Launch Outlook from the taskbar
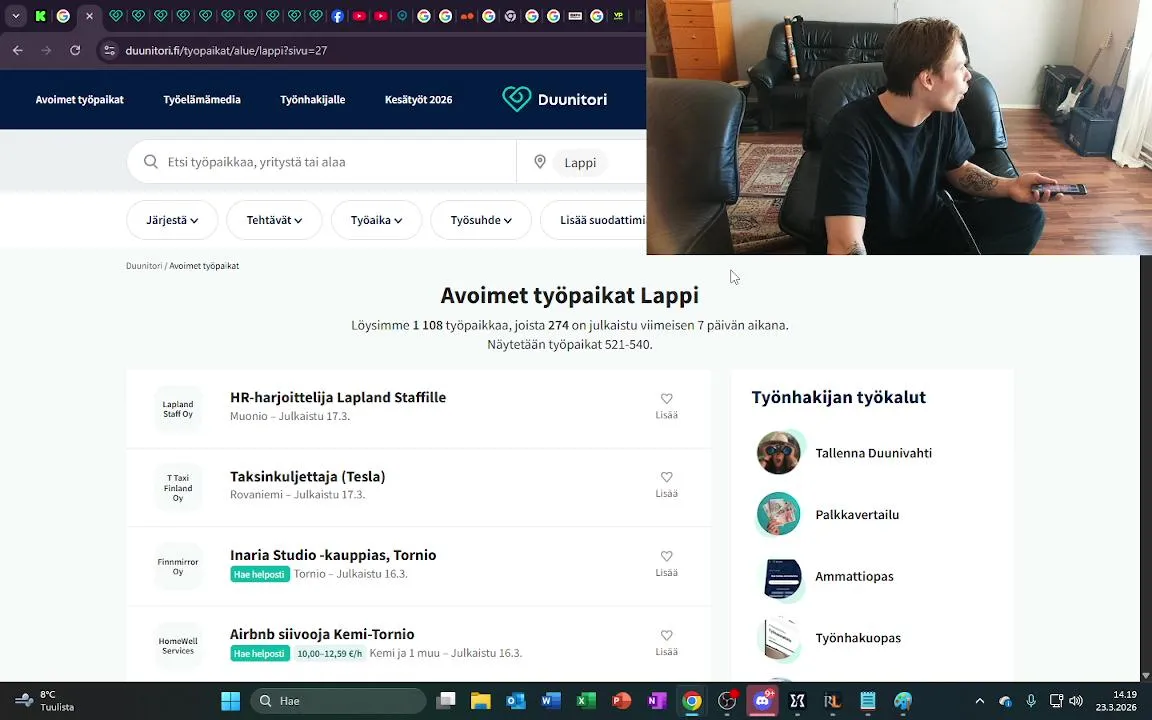1152x720 pixels. point(516,701)
